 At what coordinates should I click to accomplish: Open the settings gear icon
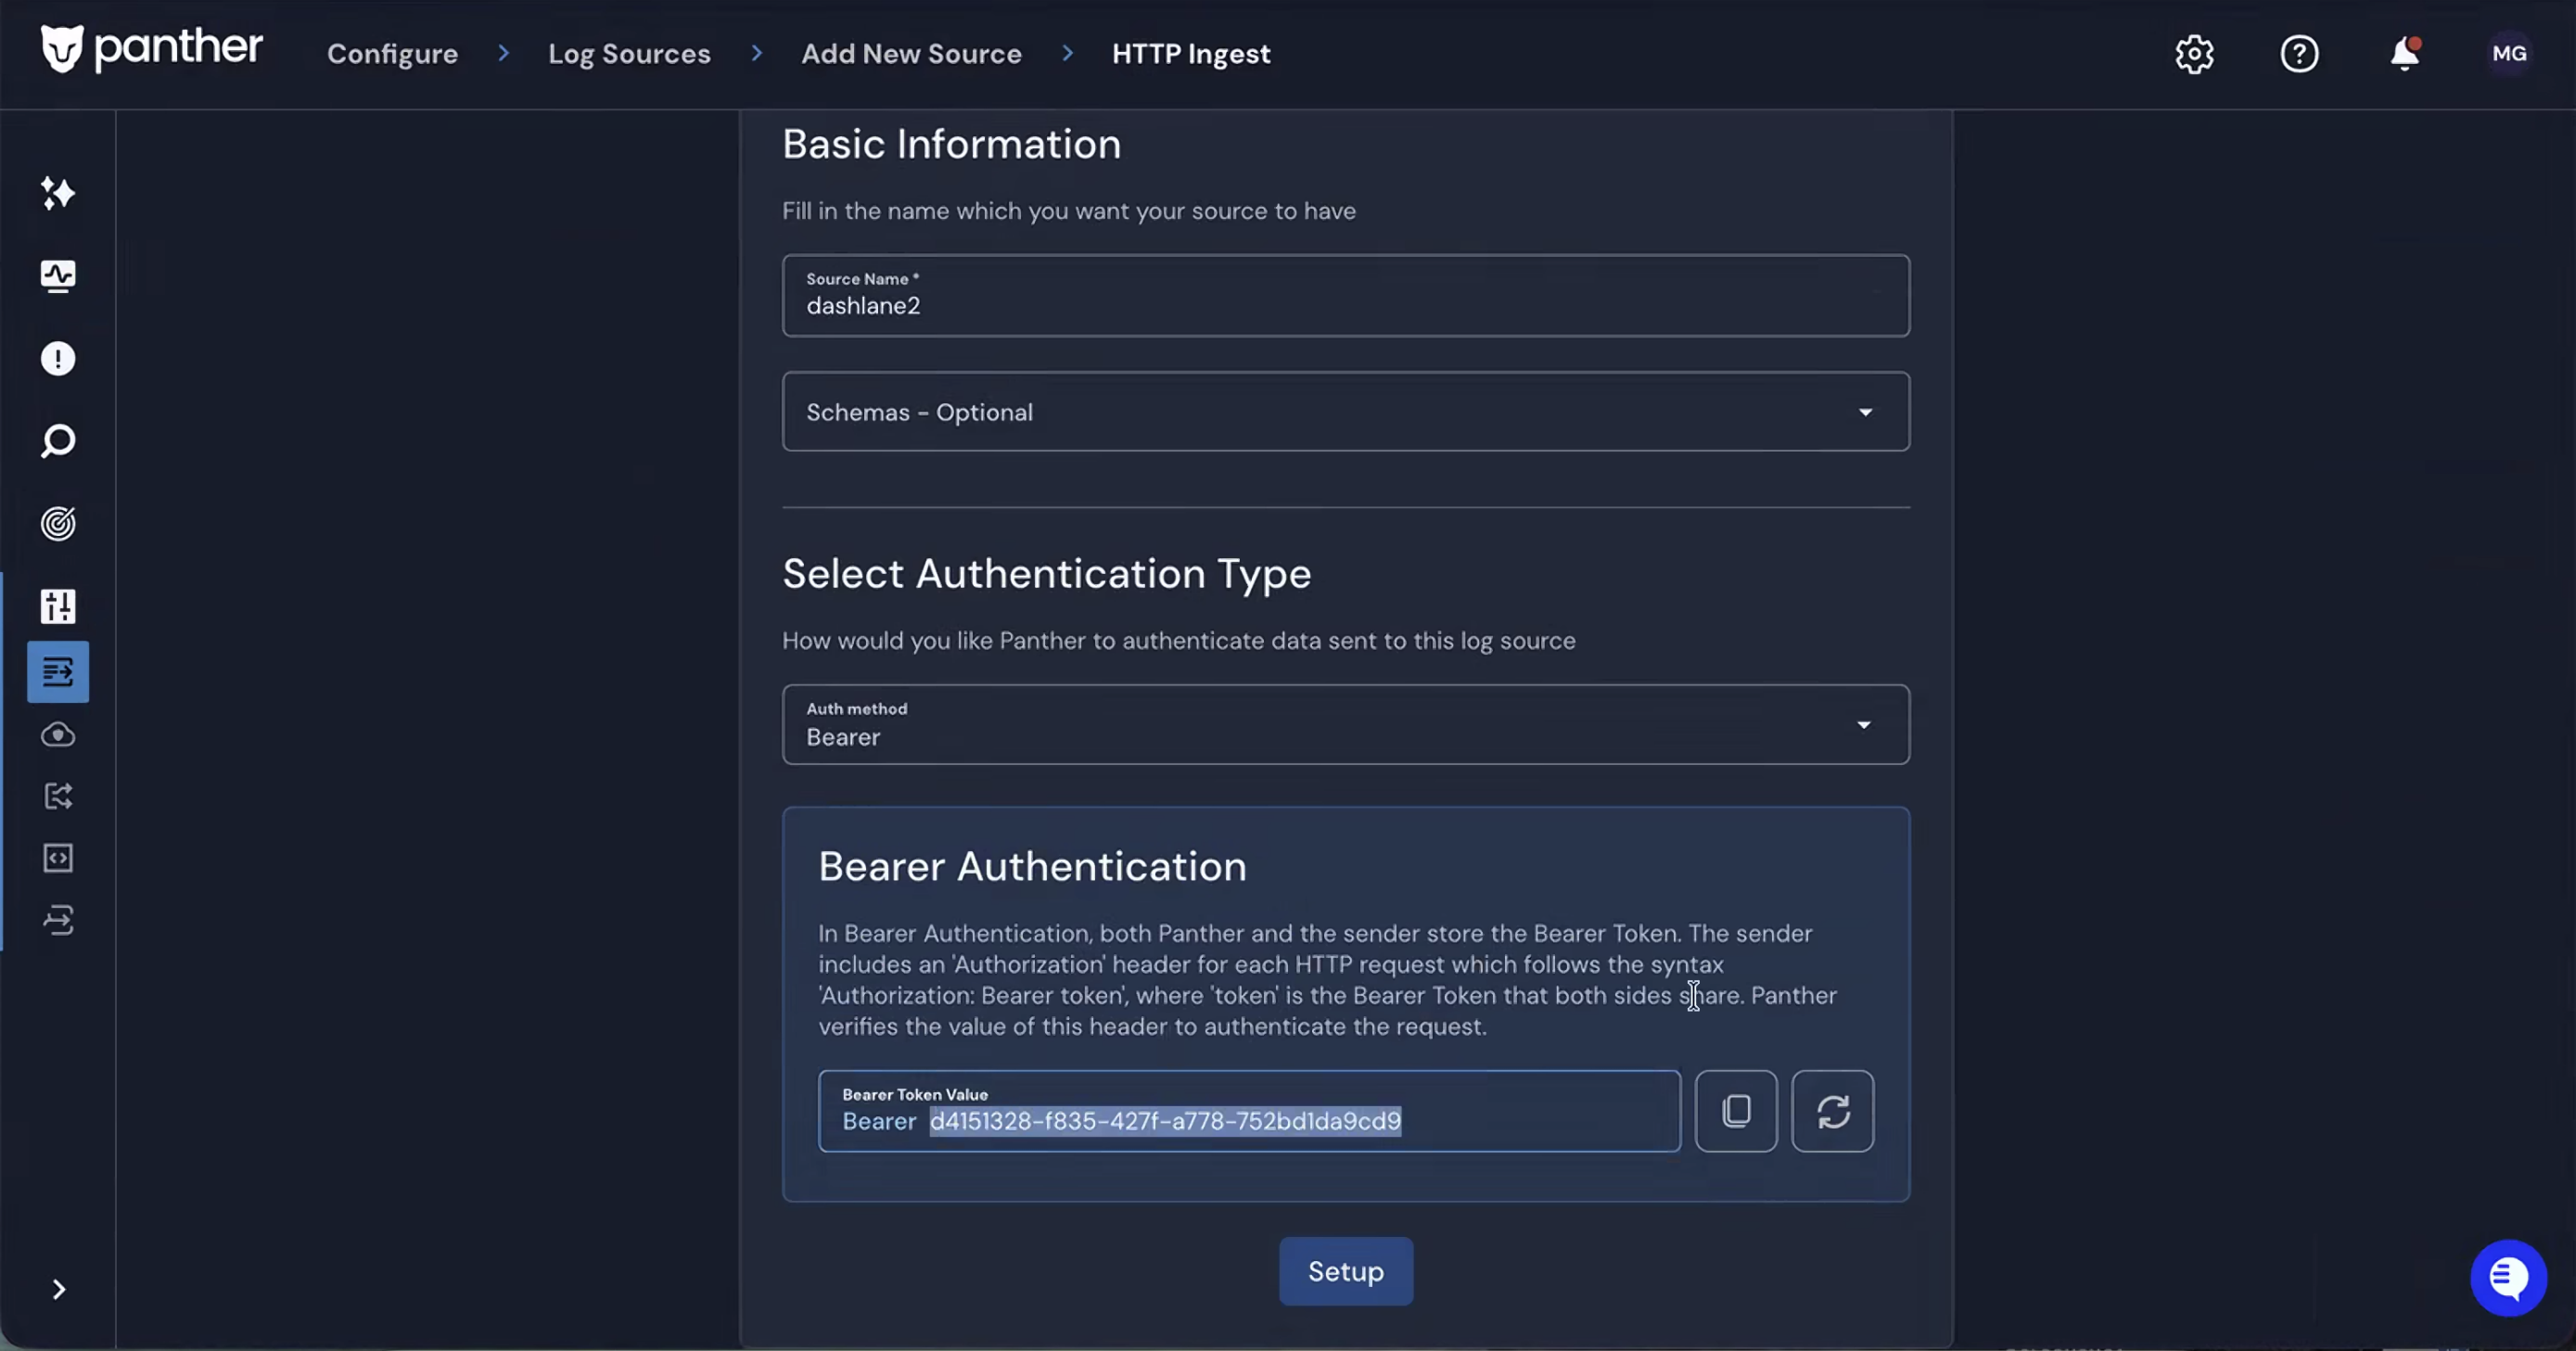[x=2194, y=54]
